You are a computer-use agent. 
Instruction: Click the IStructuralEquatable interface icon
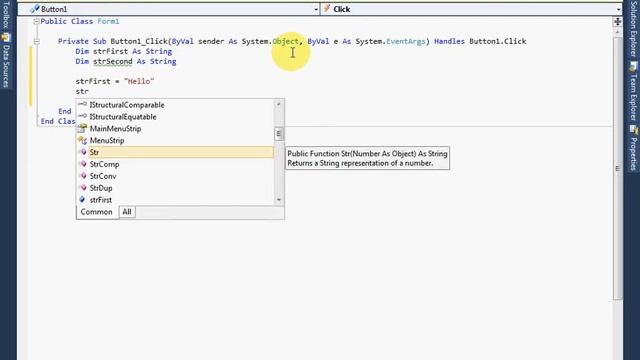click(82, 116)
